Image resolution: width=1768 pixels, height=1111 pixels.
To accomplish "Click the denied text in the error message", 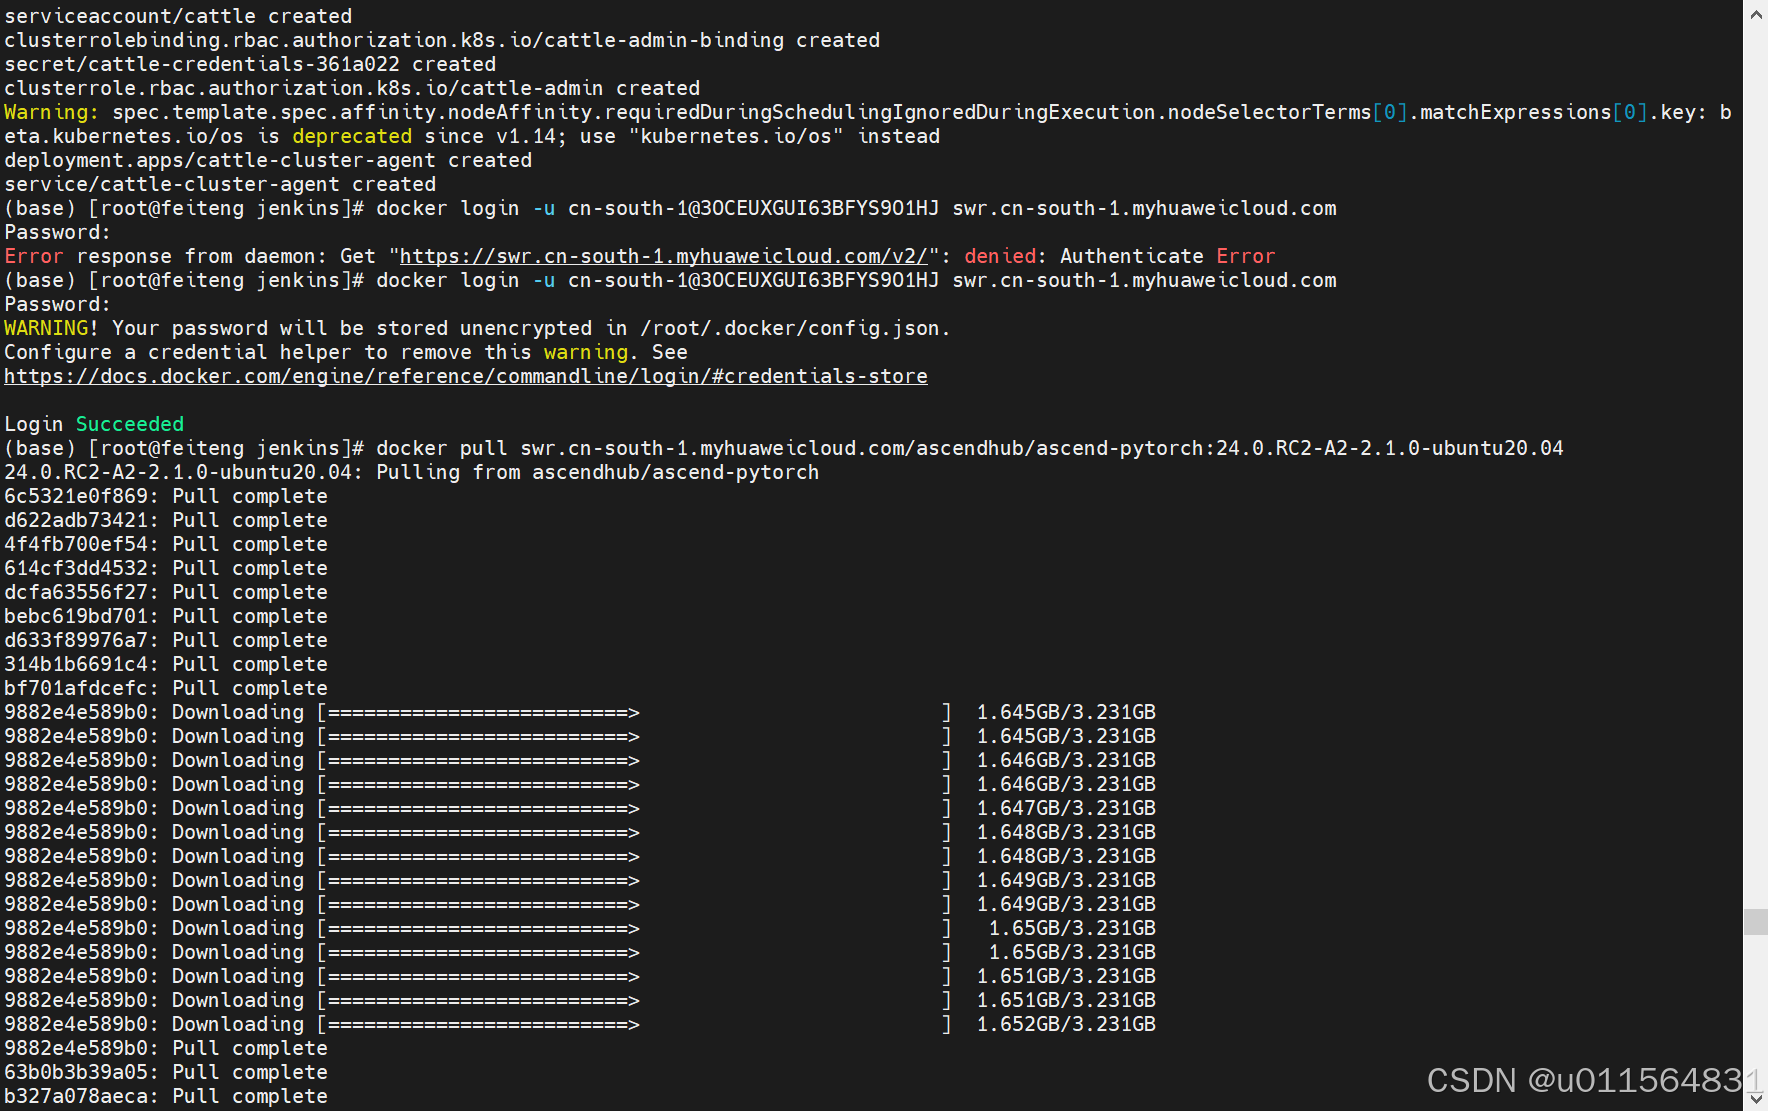I will point(998,256).
